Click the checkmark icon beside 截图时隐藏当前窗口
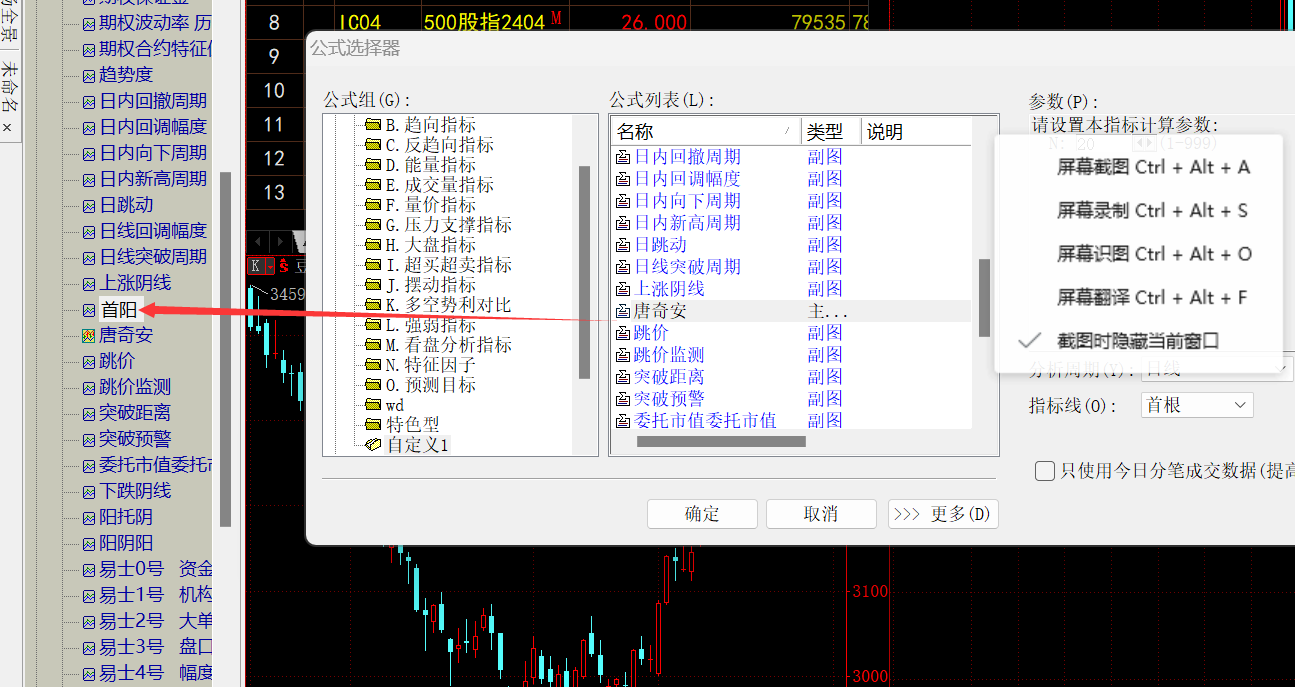This screenshot has width=1295, height=687. click(1029, 341)
